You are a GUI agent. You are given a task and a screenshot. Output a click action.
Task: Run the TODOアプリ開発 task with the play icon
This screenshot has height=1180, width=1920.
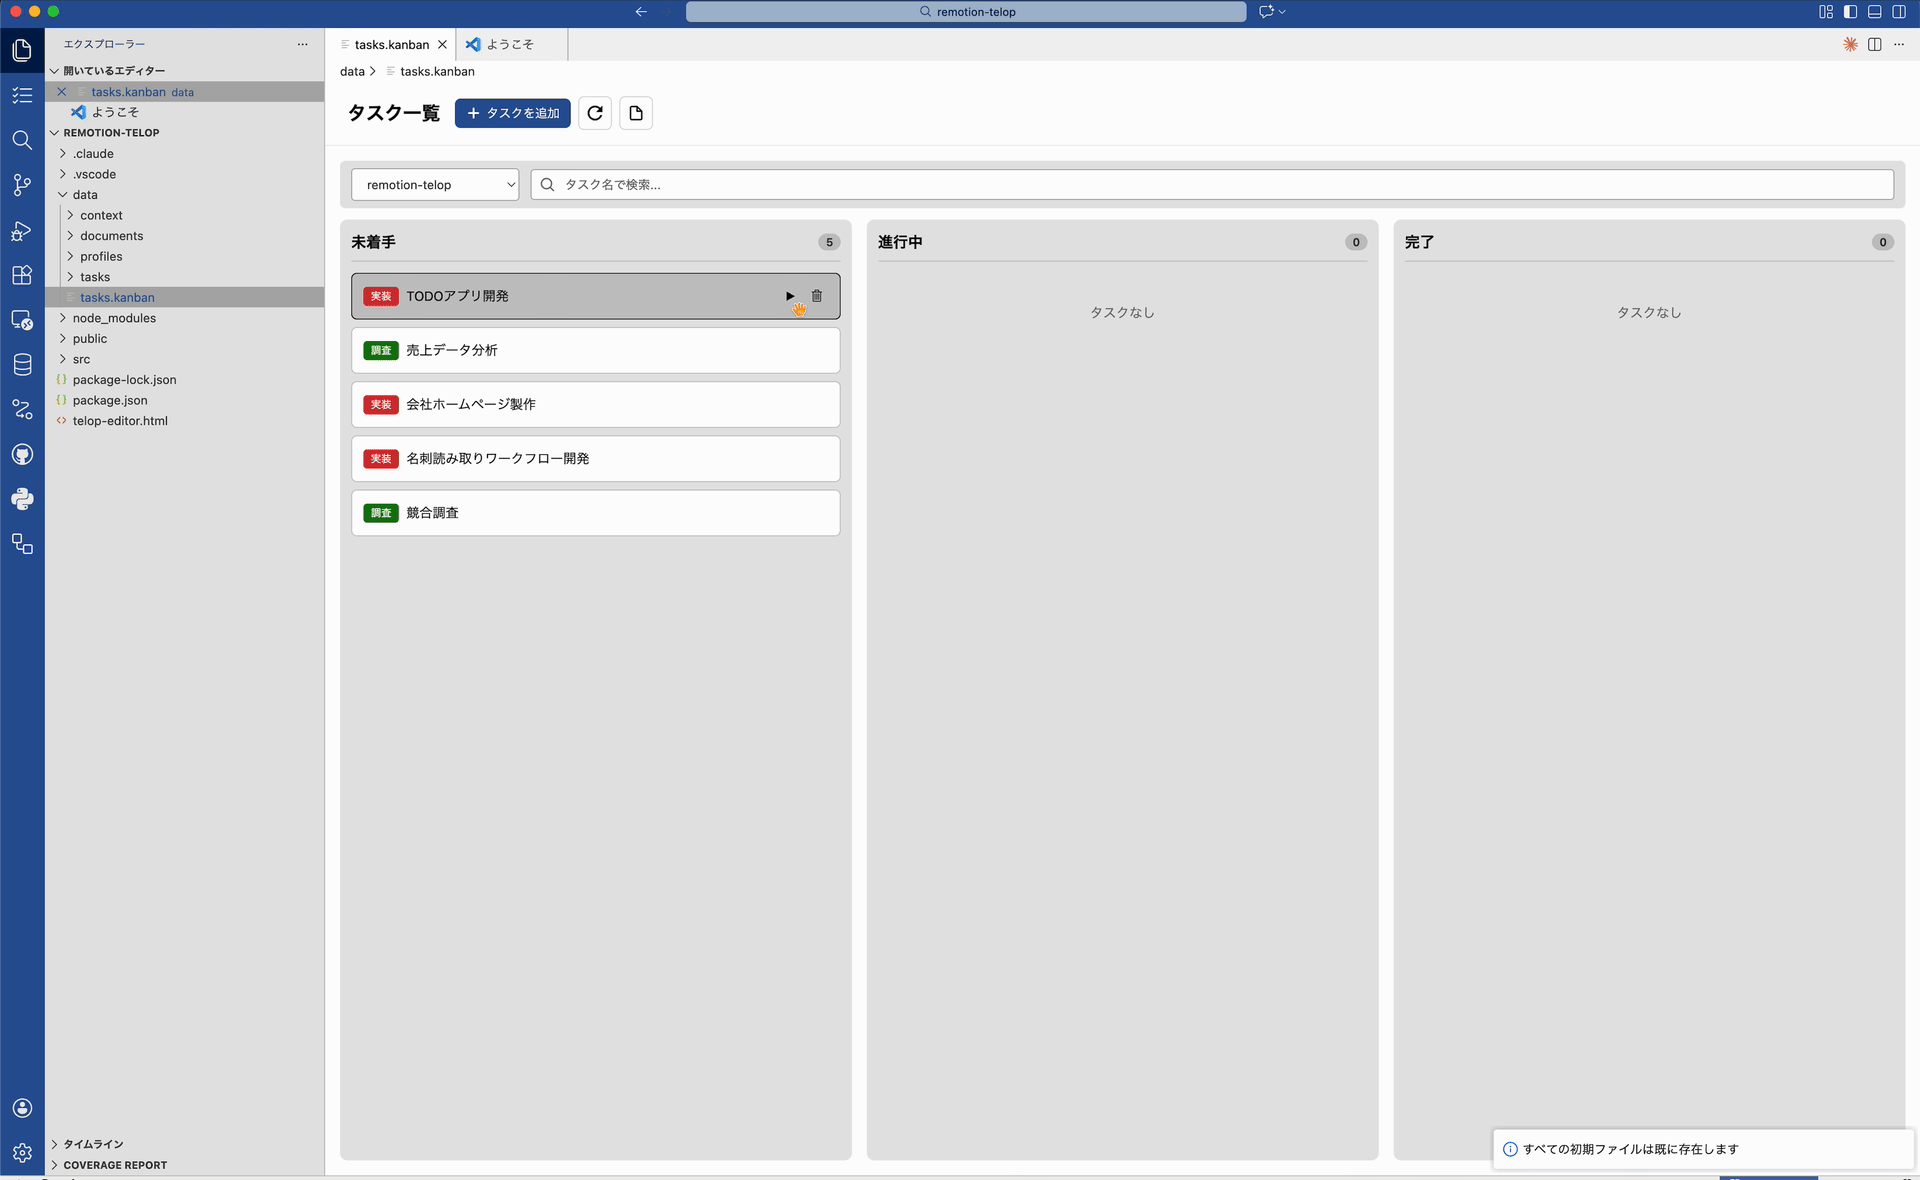[x=789, y=296]
